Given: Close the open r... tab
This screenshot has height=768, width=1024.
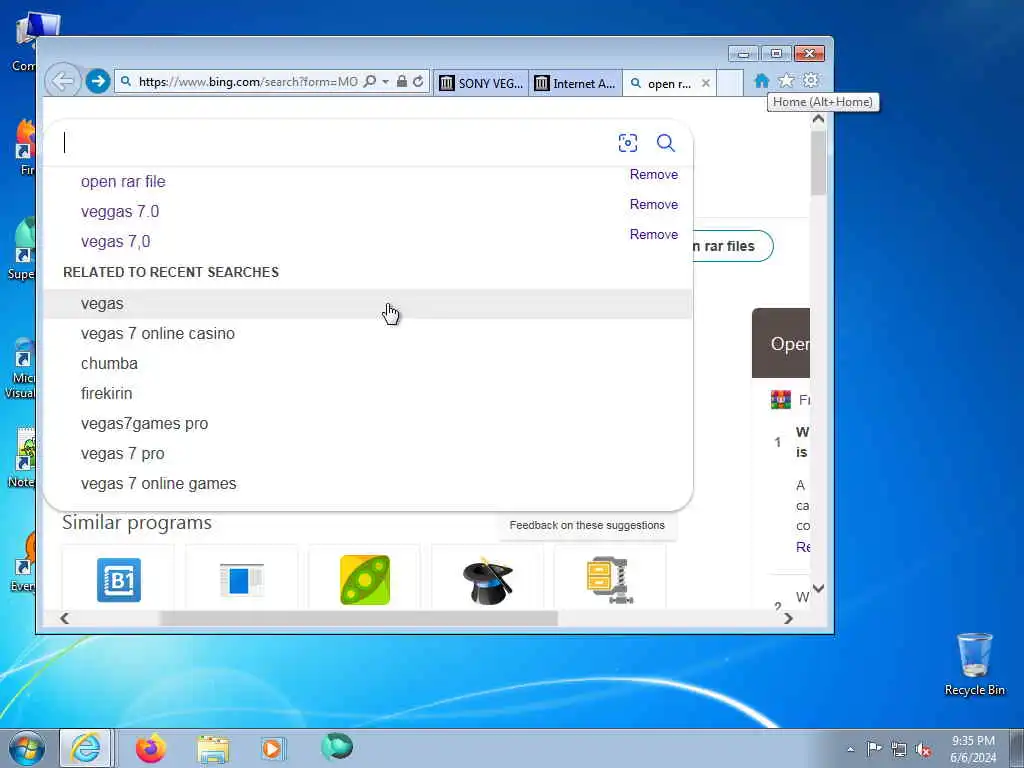Looking at the screenshot, I should [705, 83].
